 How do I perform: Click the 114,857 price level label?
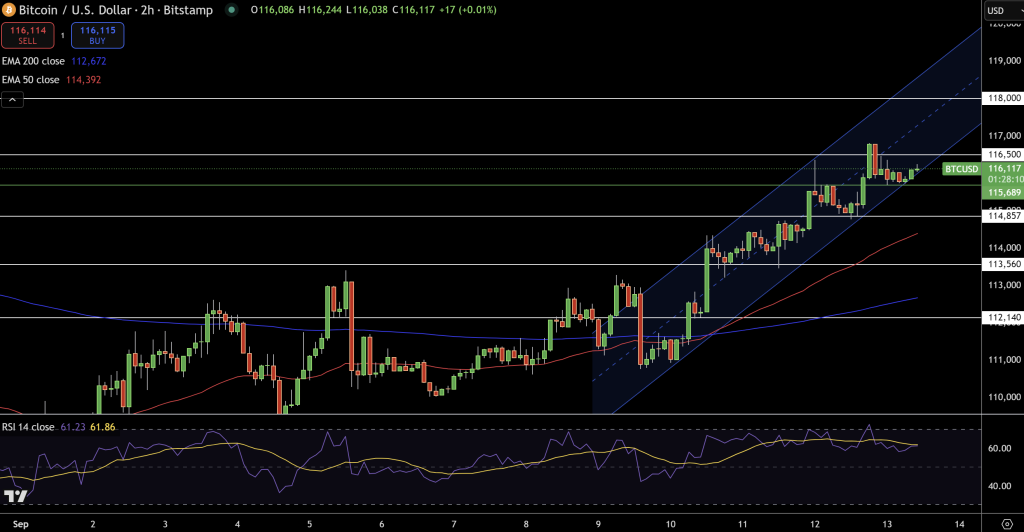click(1004, 216)
